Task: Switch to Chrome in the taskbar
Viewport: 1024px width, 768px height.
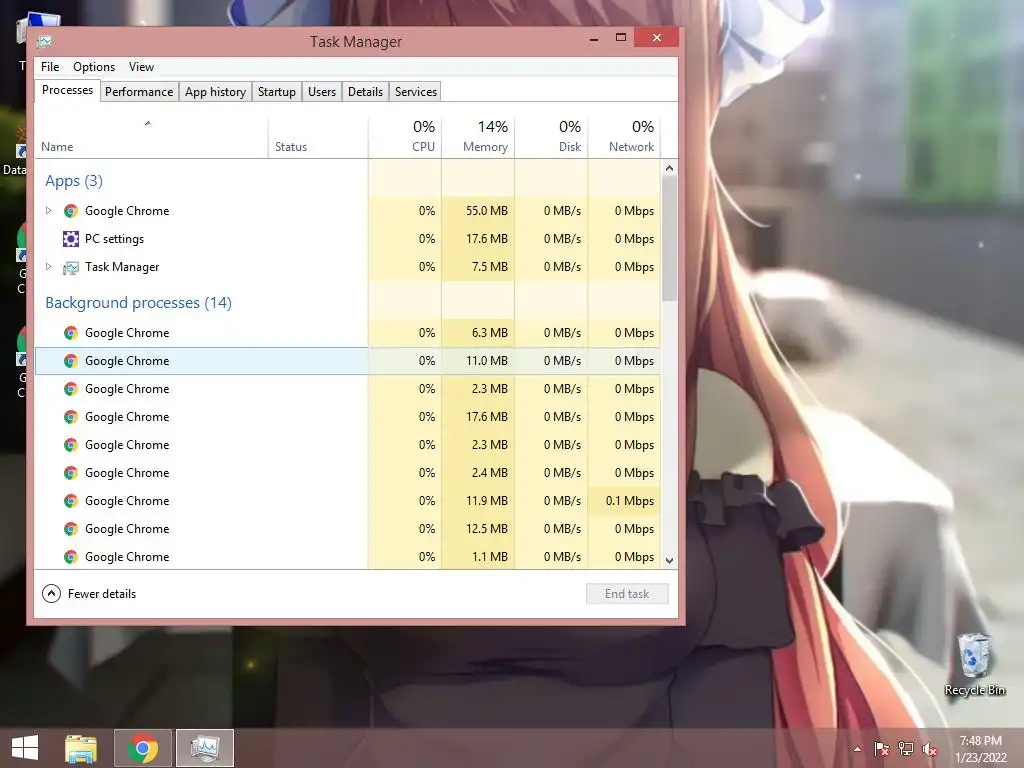Action: 143,748
